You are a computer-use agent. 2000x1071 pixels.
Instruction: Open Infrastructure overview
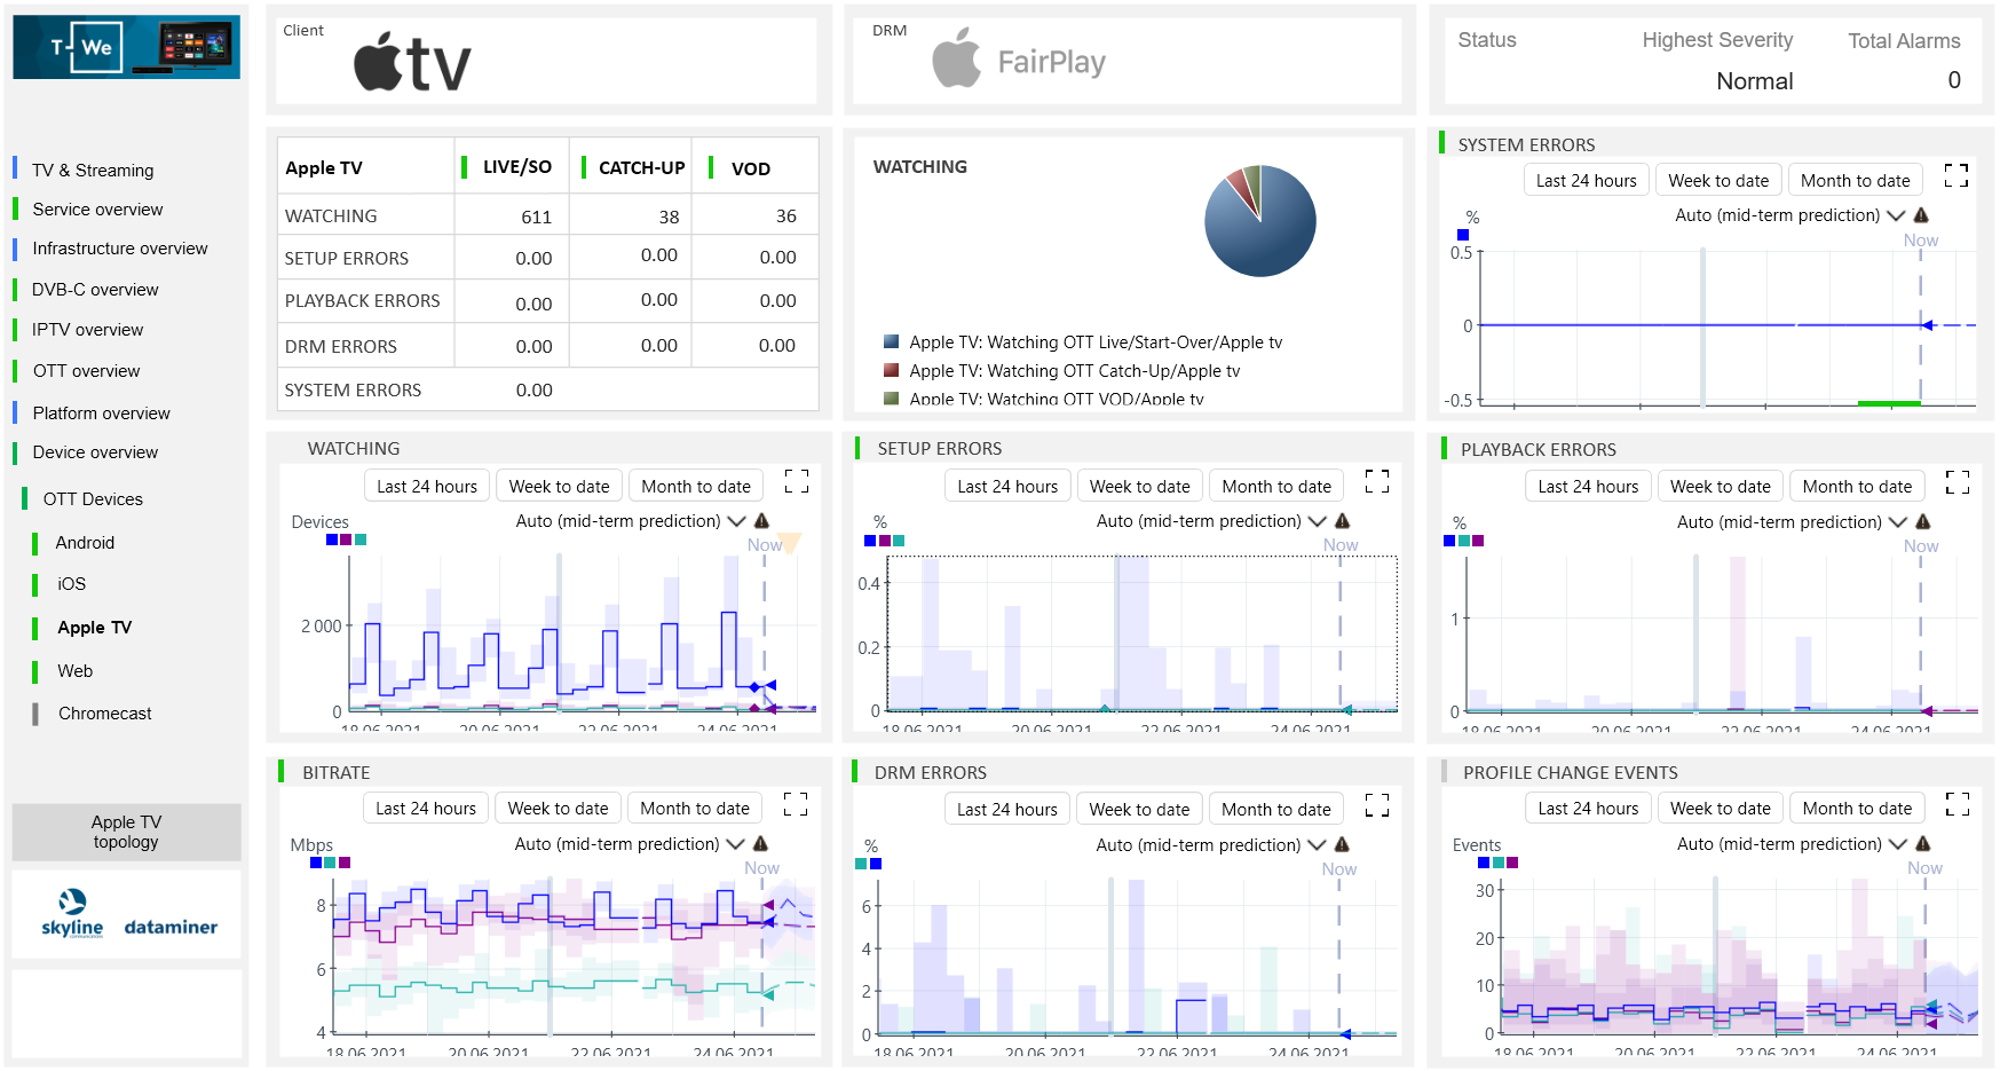(120, 248)
